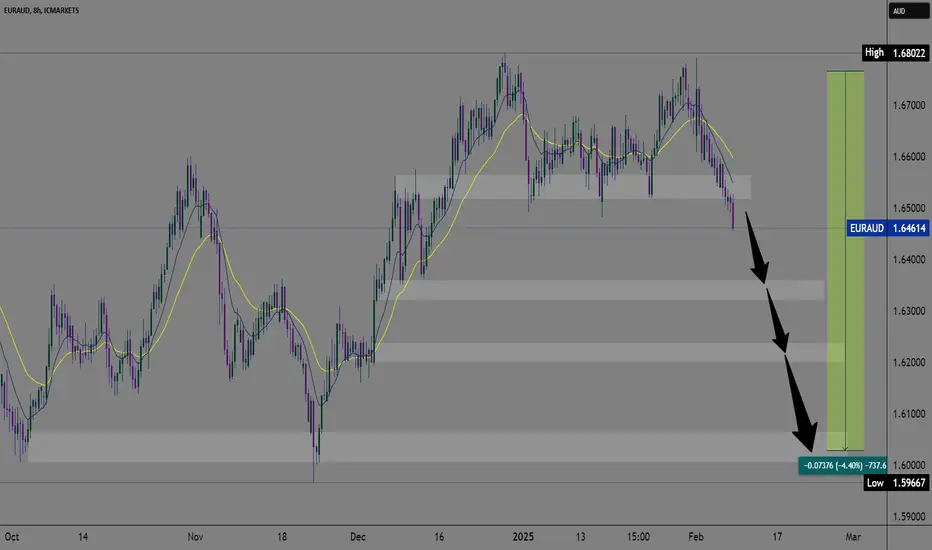The image size is (932, 550).
Task: Click the 1.67000 price axis value
Action: [909, 105]
